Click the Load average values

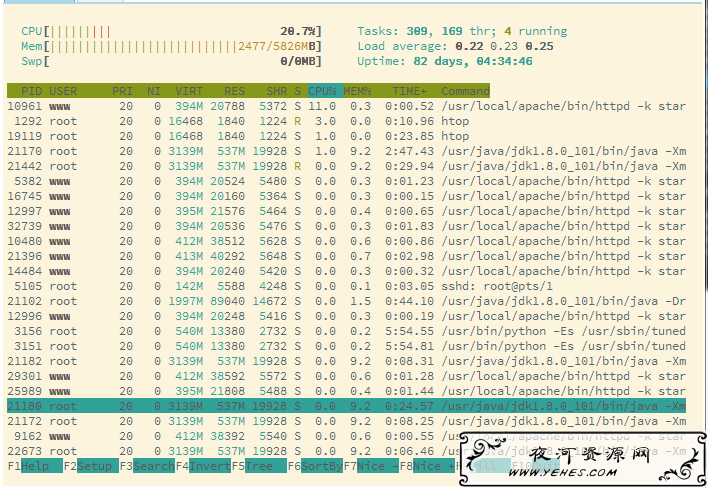point(504,46)
